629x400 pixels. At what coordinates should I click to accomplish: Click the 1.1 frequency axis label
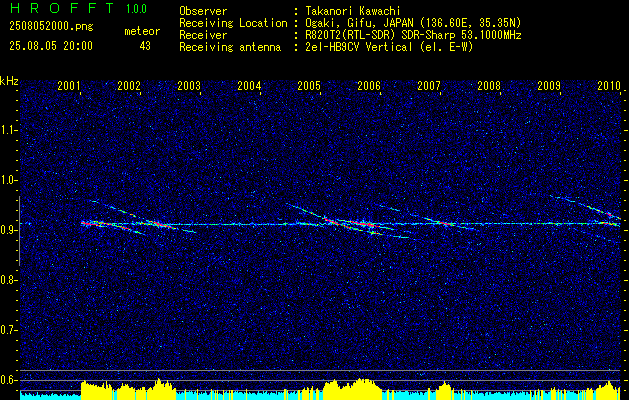pos(8,130)
